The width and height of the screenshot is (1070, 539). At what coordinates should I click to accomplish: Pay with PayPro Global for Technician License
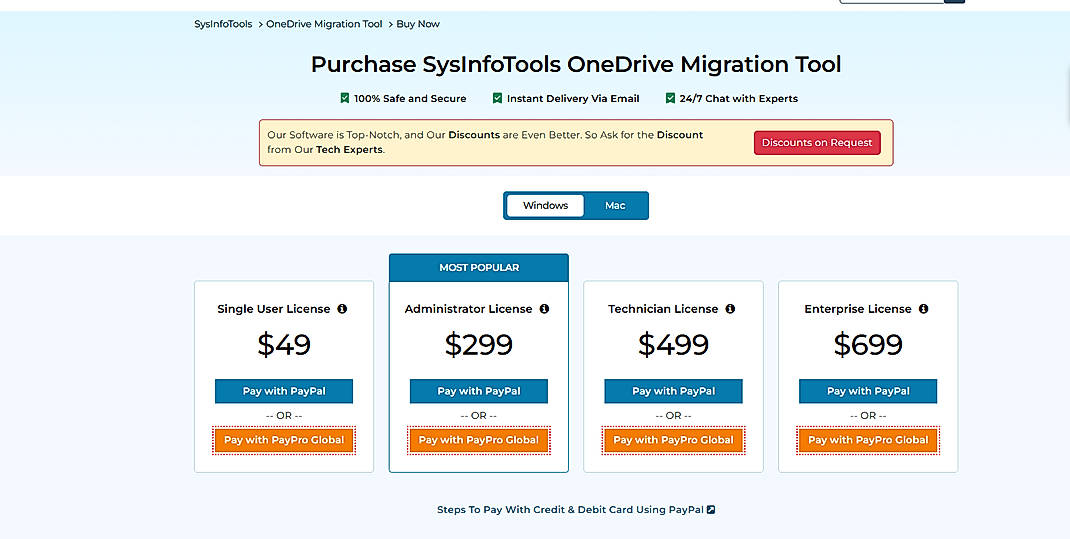pos(673,440)
